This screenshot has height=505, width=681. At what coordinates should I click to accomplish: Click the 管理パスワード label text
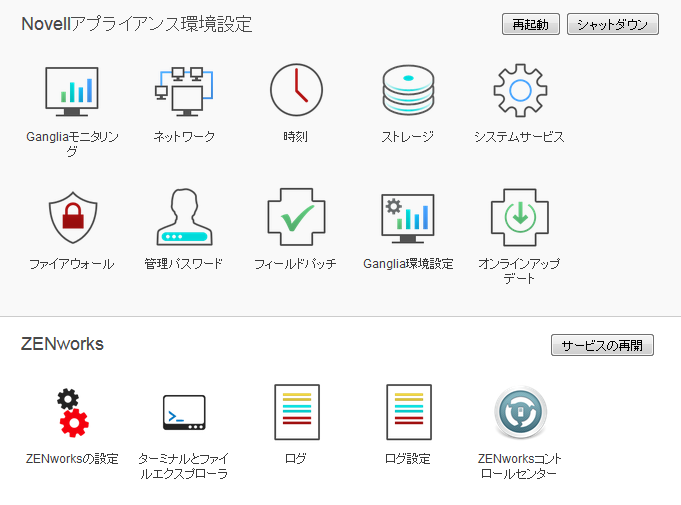pos(184,264)
